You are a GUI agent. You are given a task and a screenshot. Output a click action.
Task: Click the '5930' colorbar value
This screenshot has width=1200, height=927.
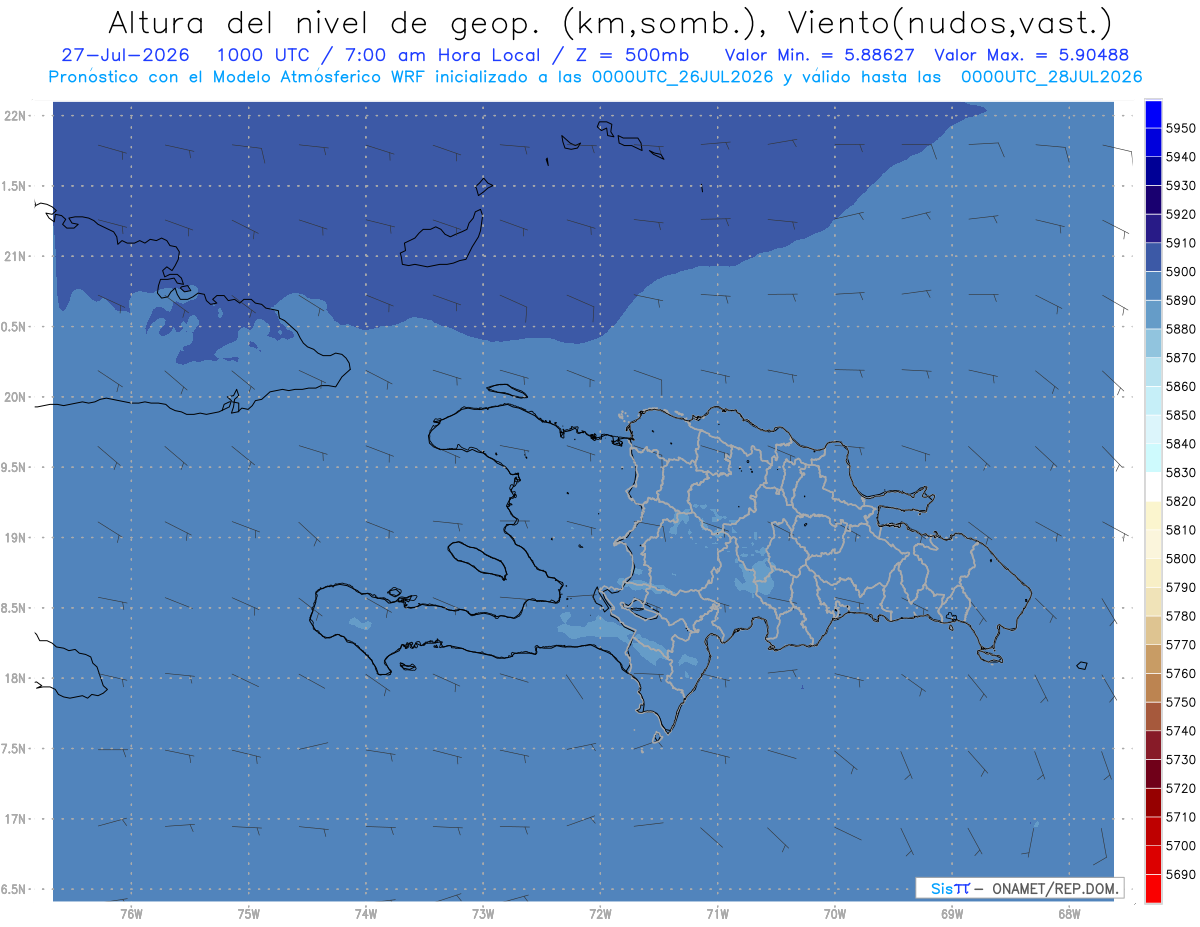pyautogui.click(x=1180, y=185)
